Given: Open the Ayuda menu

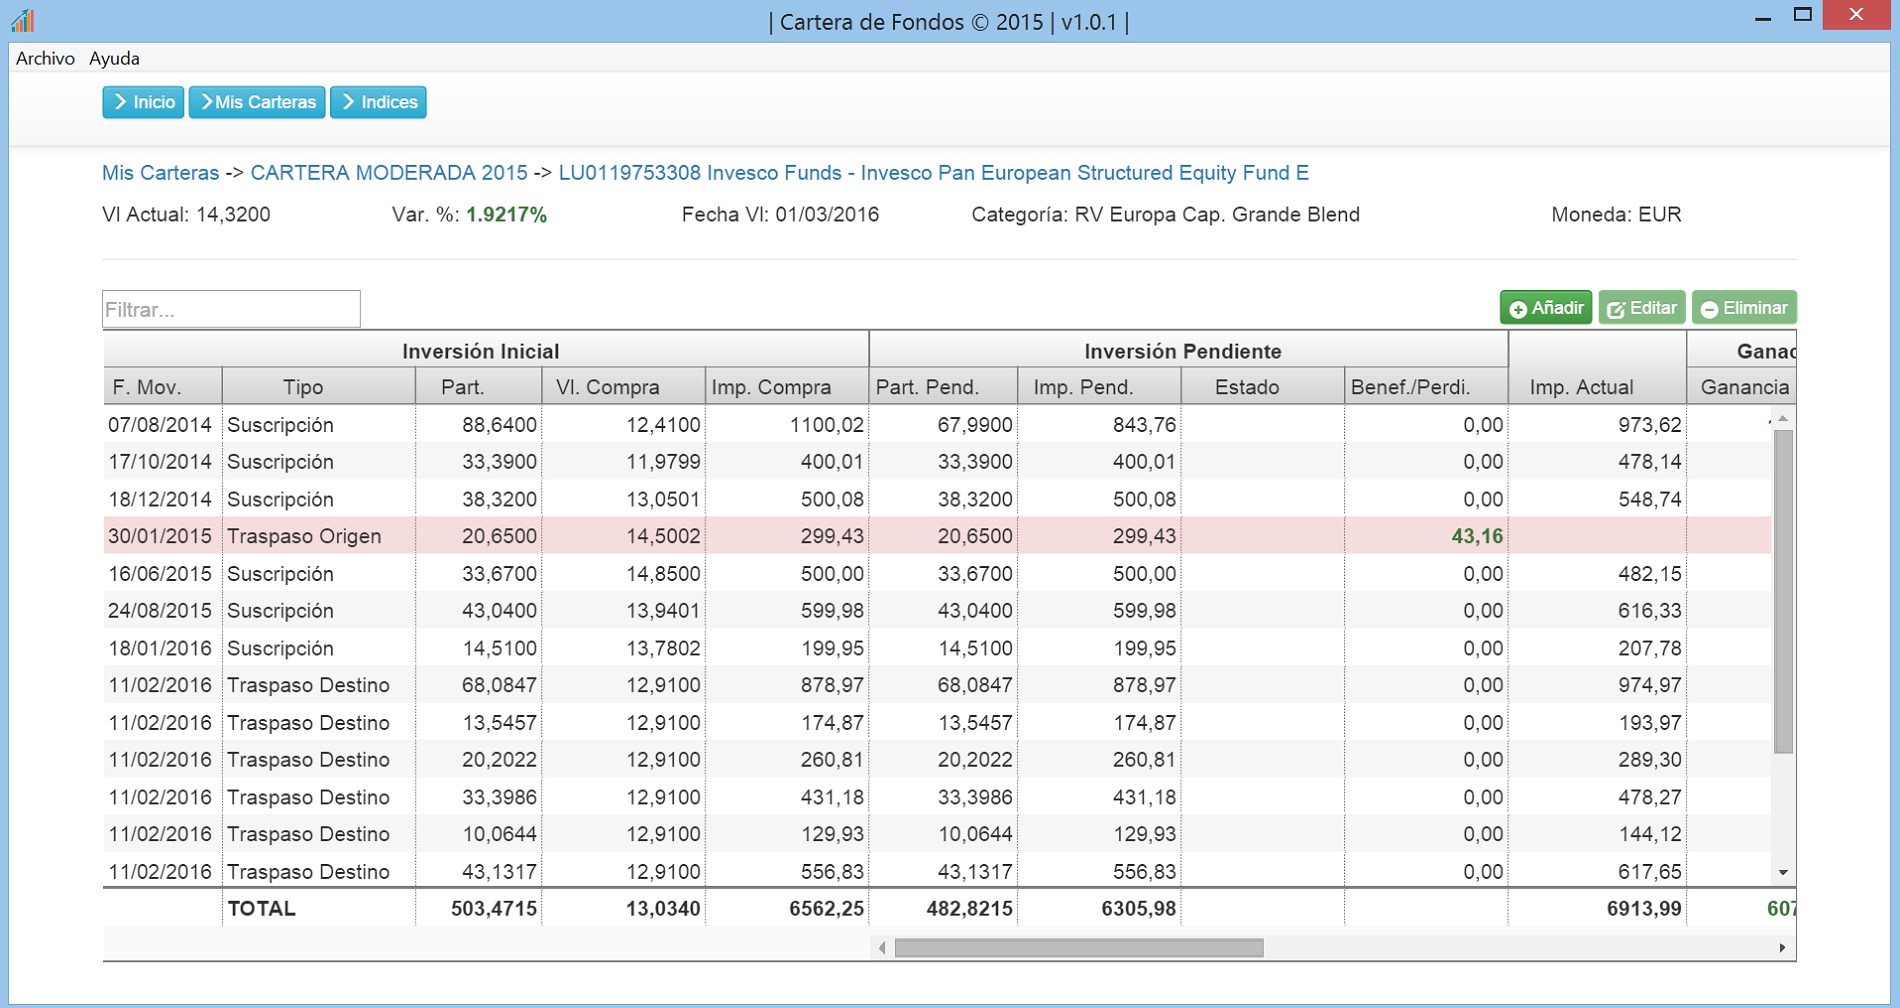Looking at the screenshot, I should pyautogui.click(x=114, y=58).
